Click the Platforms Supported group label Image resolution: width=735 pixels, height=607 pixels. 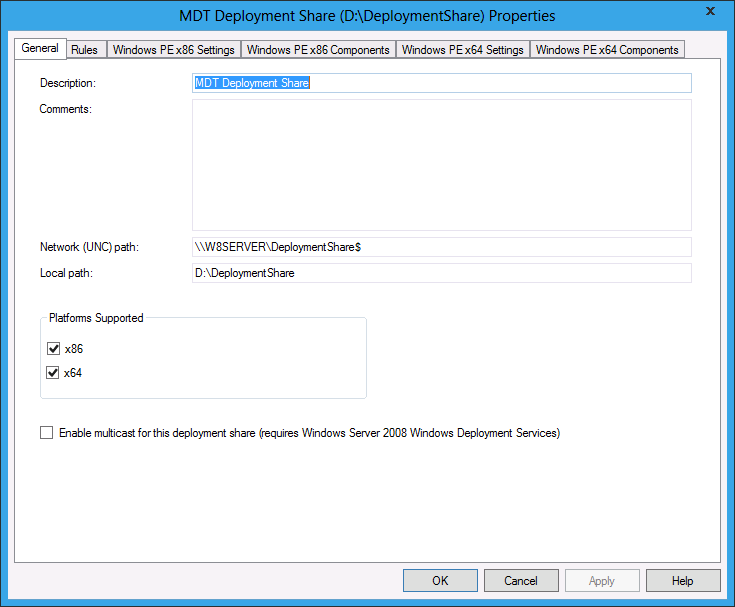pos(96,318)
